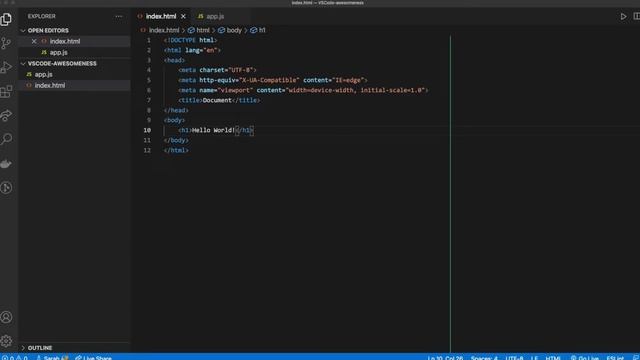Image resolution: width=640 pixels, height=360 pixels.
Task: Change file encoding via UTF-8
Action: coord(514,358)
